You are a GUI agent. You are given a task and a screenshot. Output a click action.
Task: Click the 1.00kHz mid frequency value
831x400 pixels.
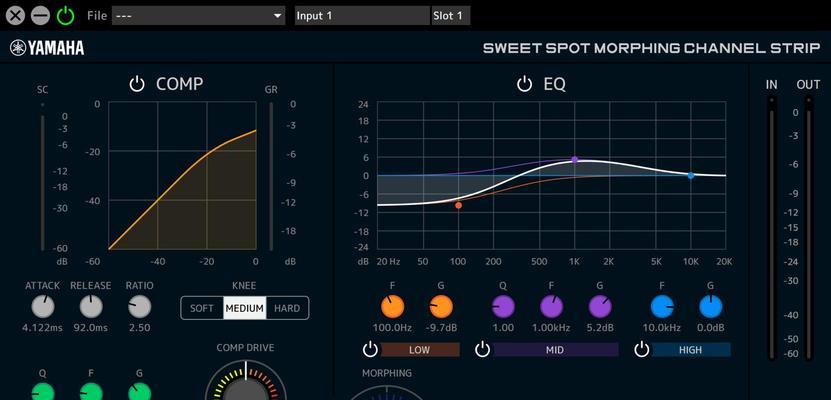coord(552,328)
